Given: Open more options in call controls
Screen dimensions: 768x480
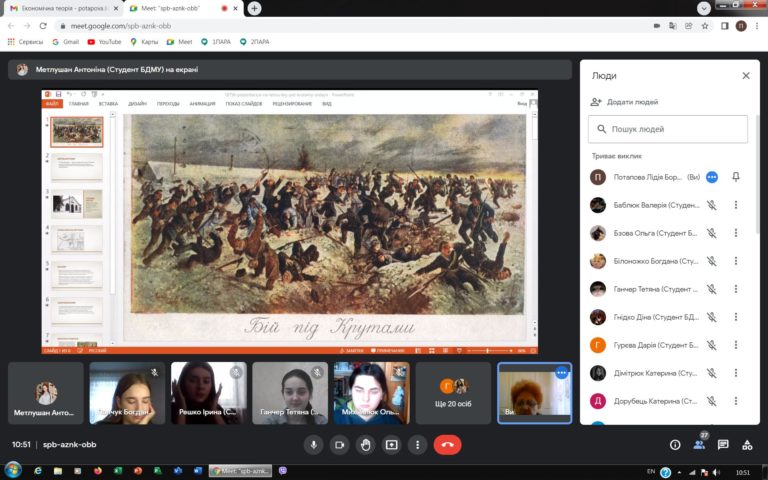Looking at the screenshot, I should coord(417,445).
